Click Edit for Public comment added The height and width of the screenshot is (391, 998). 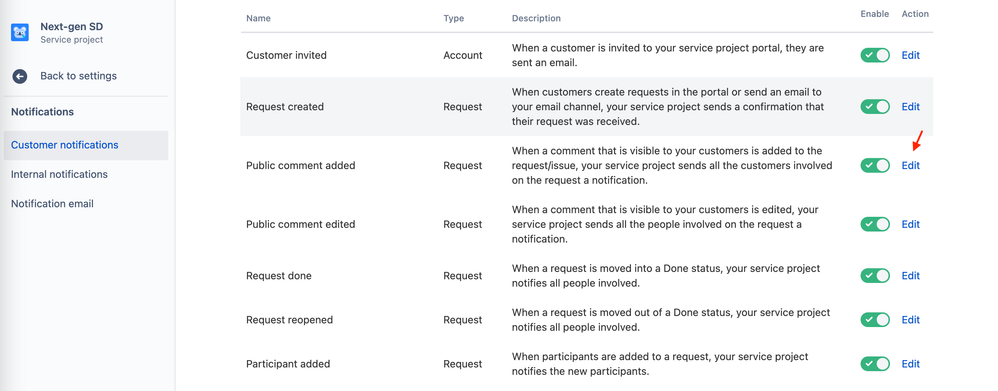[x=910, y=166]
